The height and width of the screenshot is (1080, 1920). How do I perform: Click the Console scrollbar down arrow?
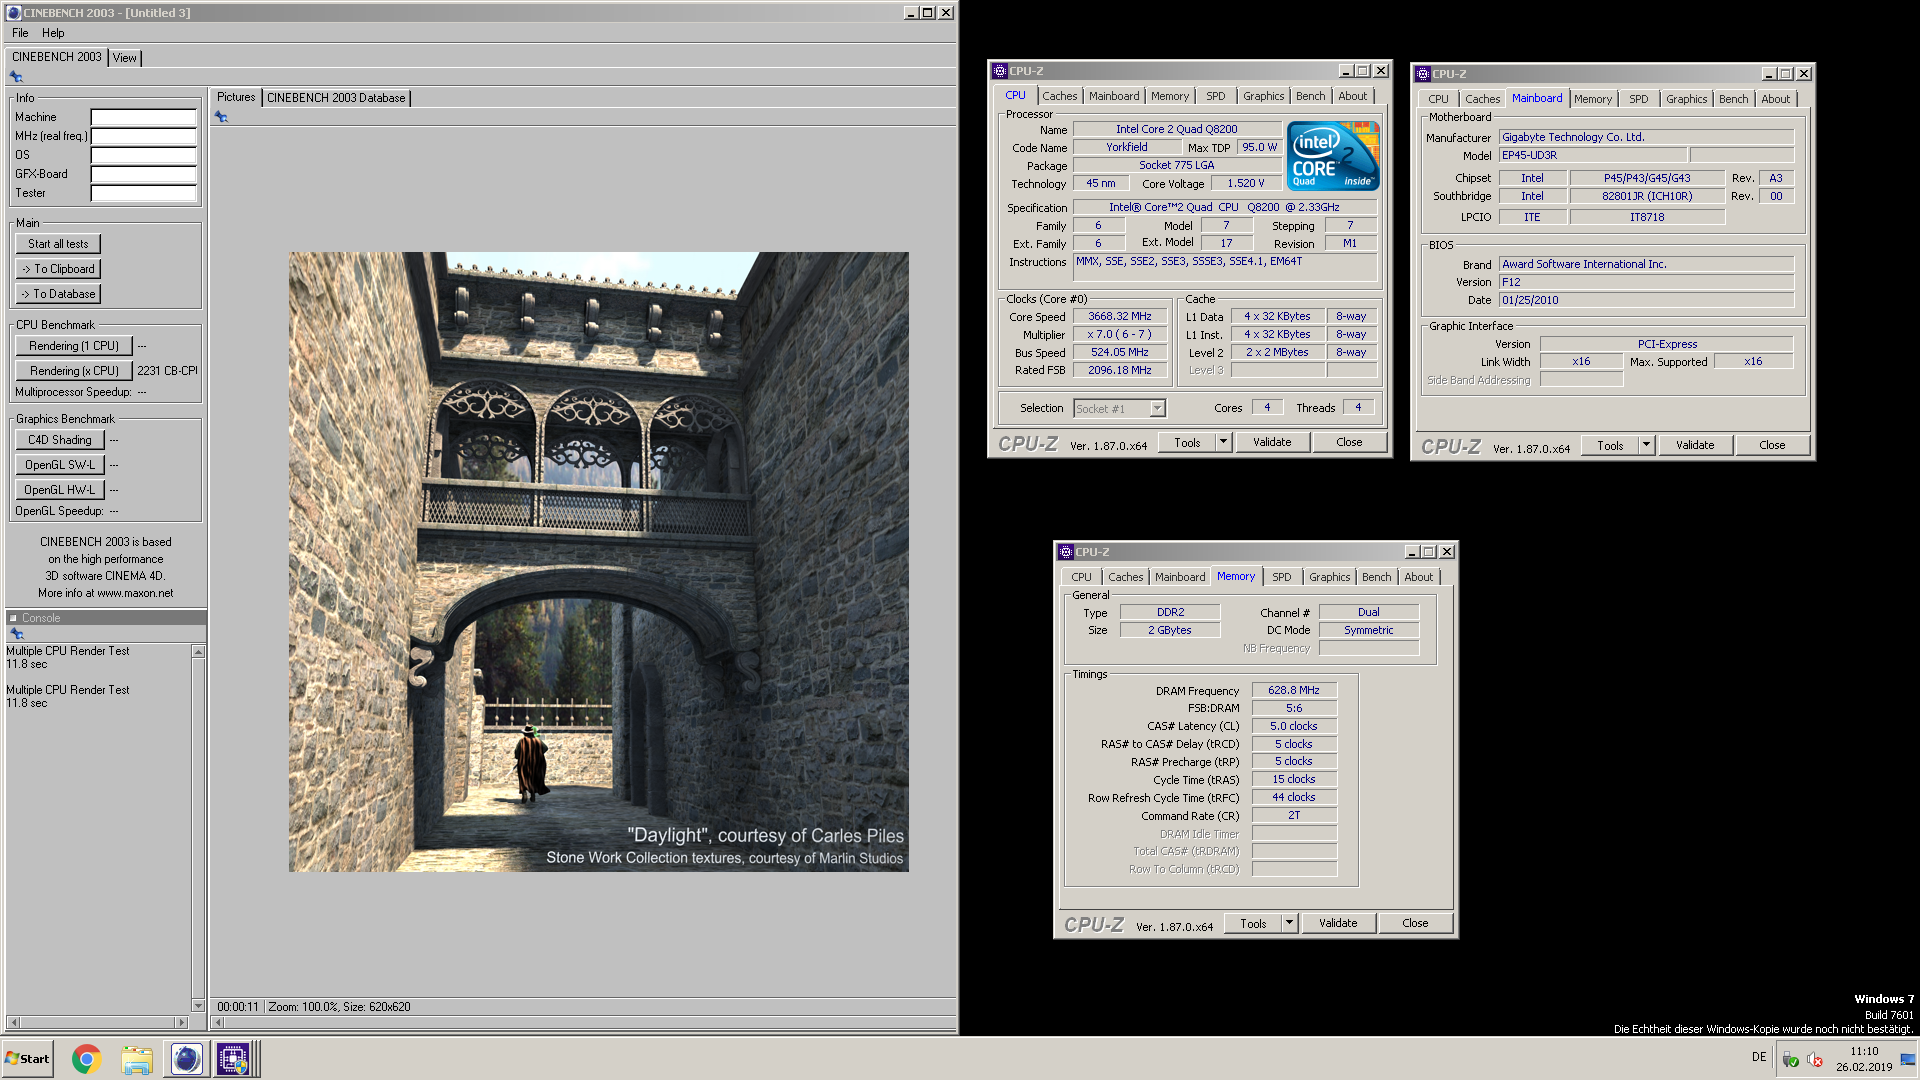point(198,1006)
